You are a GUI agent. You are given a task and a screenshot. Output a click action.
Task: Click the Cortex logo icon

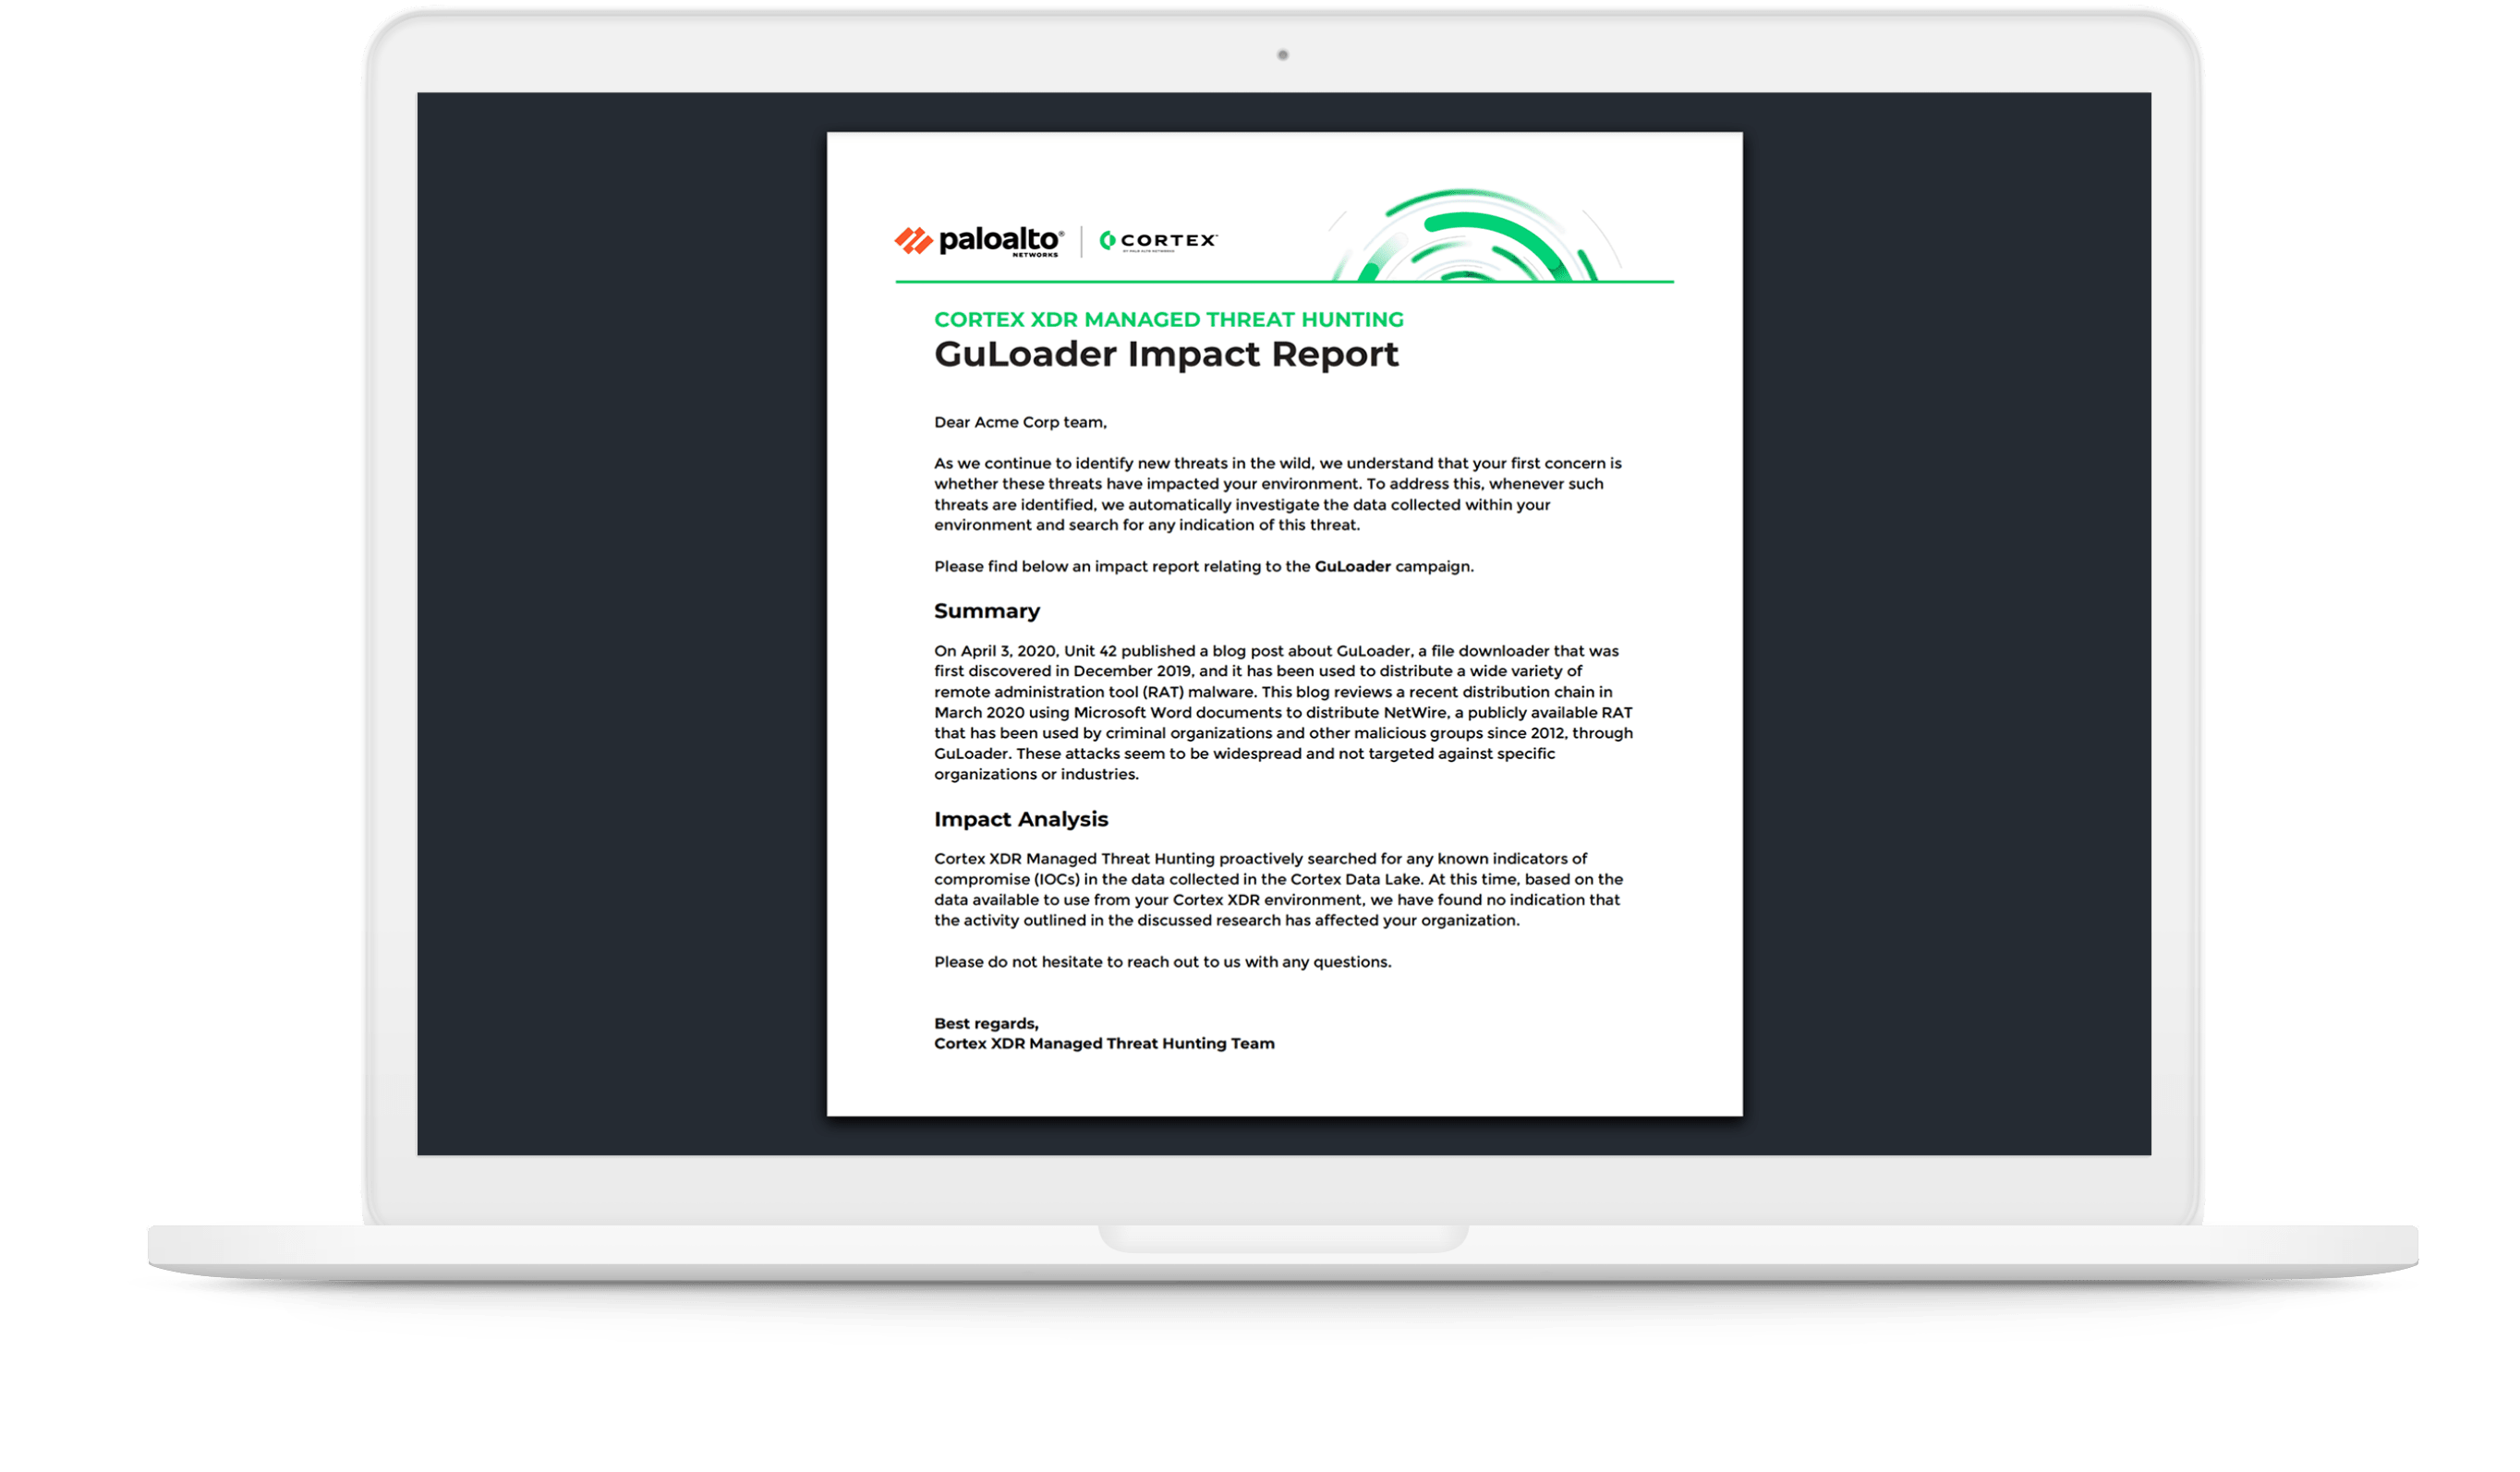1107,240
